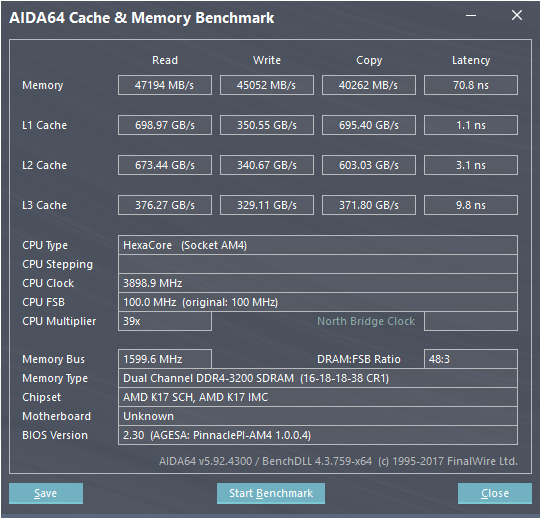Click the CPU Multiplier 39x box

click(x=165, y=321)
